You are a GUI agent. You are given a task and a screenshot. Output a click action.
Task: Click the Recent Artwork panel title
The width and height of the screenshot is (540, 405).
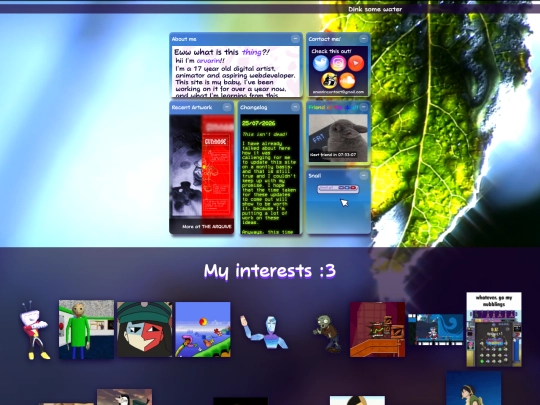192,107
